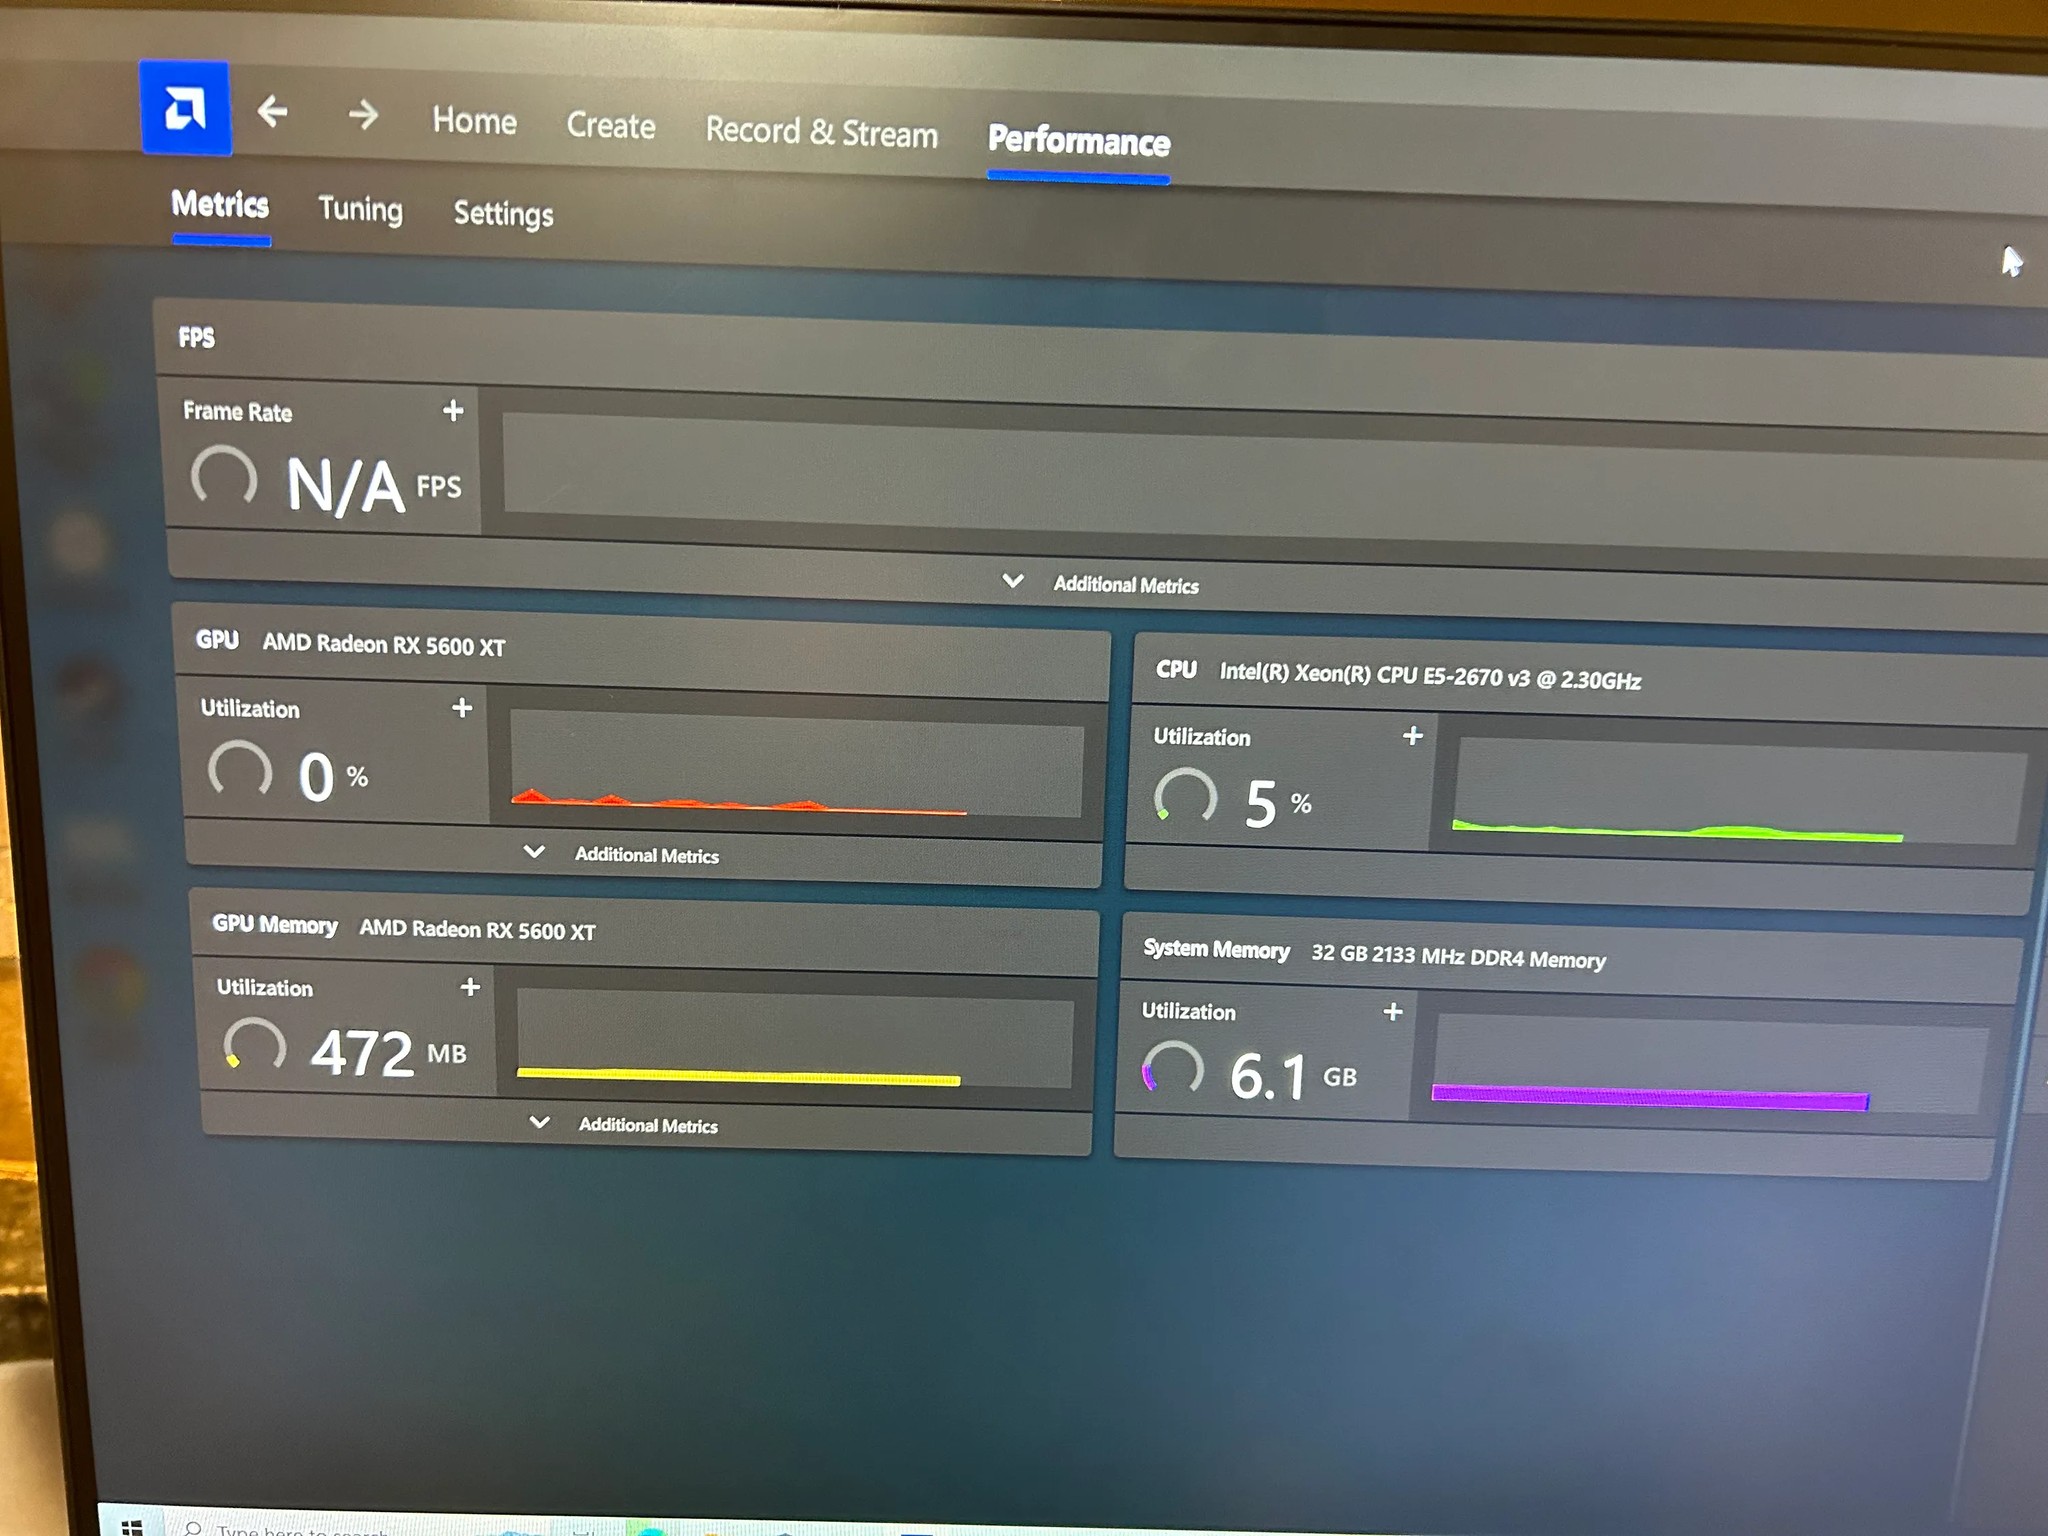Expand Additional Metrics under FPS section
Viewport: 2048px width, 1536px height.
tap(1100, 583)
